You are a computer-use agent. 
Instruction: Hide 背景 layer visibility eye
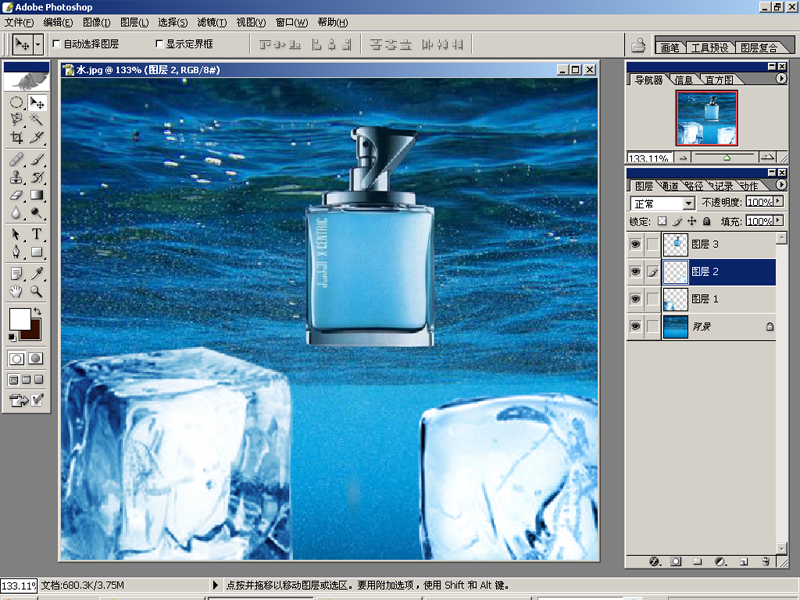click(635, 326)
